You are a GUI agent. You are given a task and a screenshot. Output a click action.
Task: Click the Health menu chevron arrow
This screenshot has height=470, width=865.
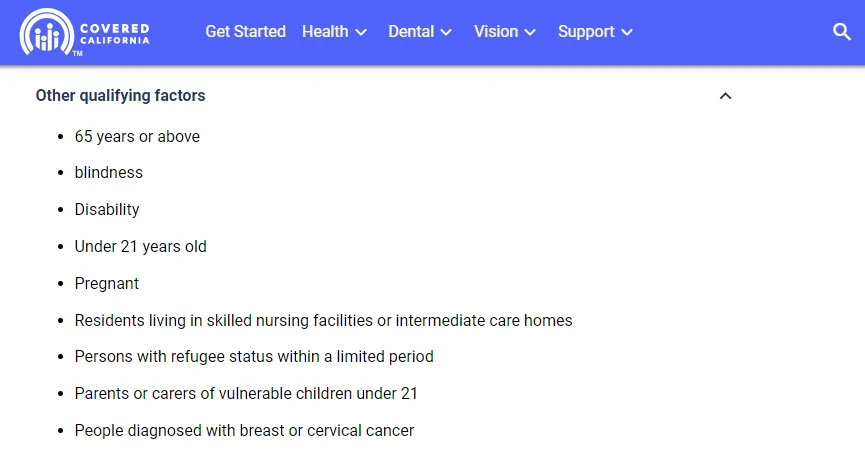click(x=361, y=33)
